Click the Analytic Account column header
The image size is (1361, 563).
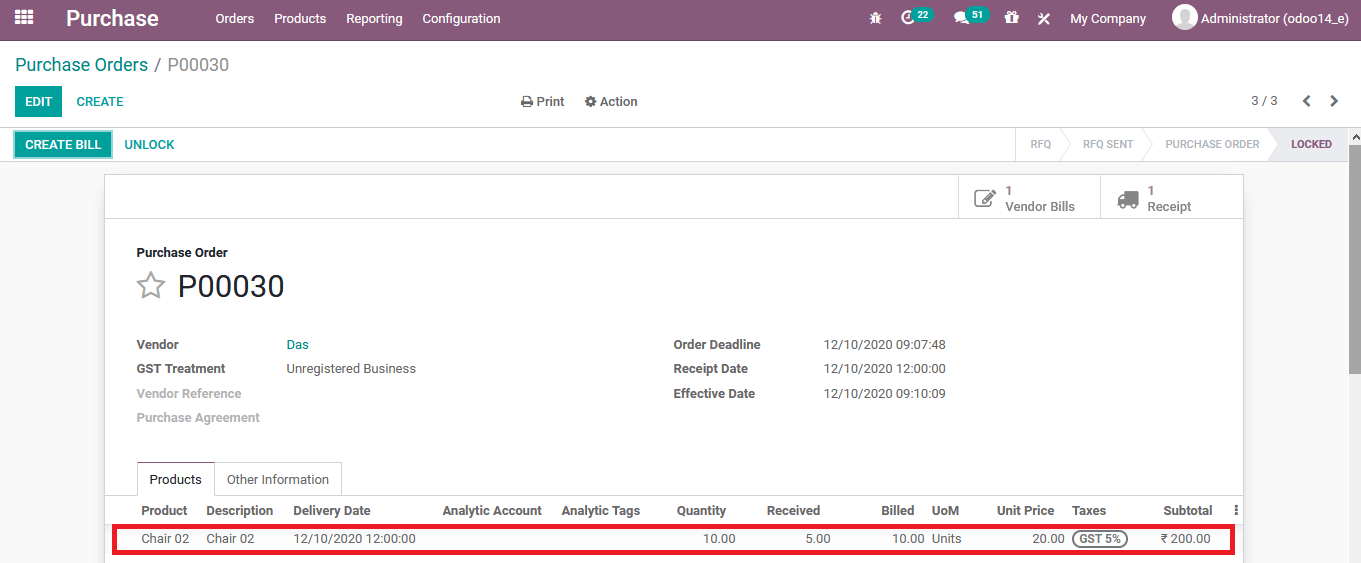pyautogui.click(x=492, y=510)
